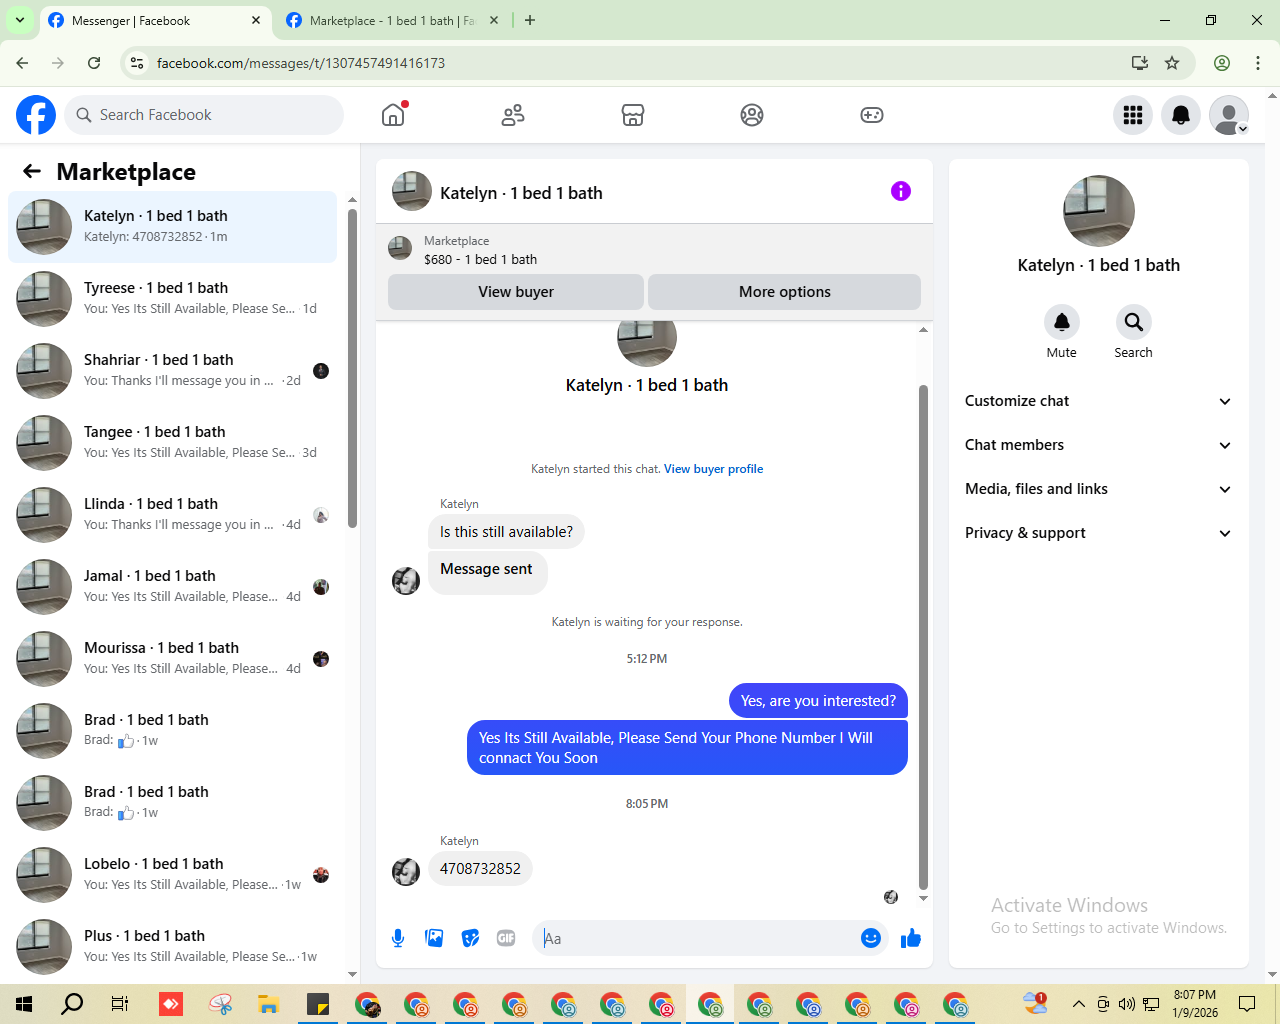This screenshot has width=1280, height=1024.
Task: Expand Media, files and links section
Action: point(1098,489)
